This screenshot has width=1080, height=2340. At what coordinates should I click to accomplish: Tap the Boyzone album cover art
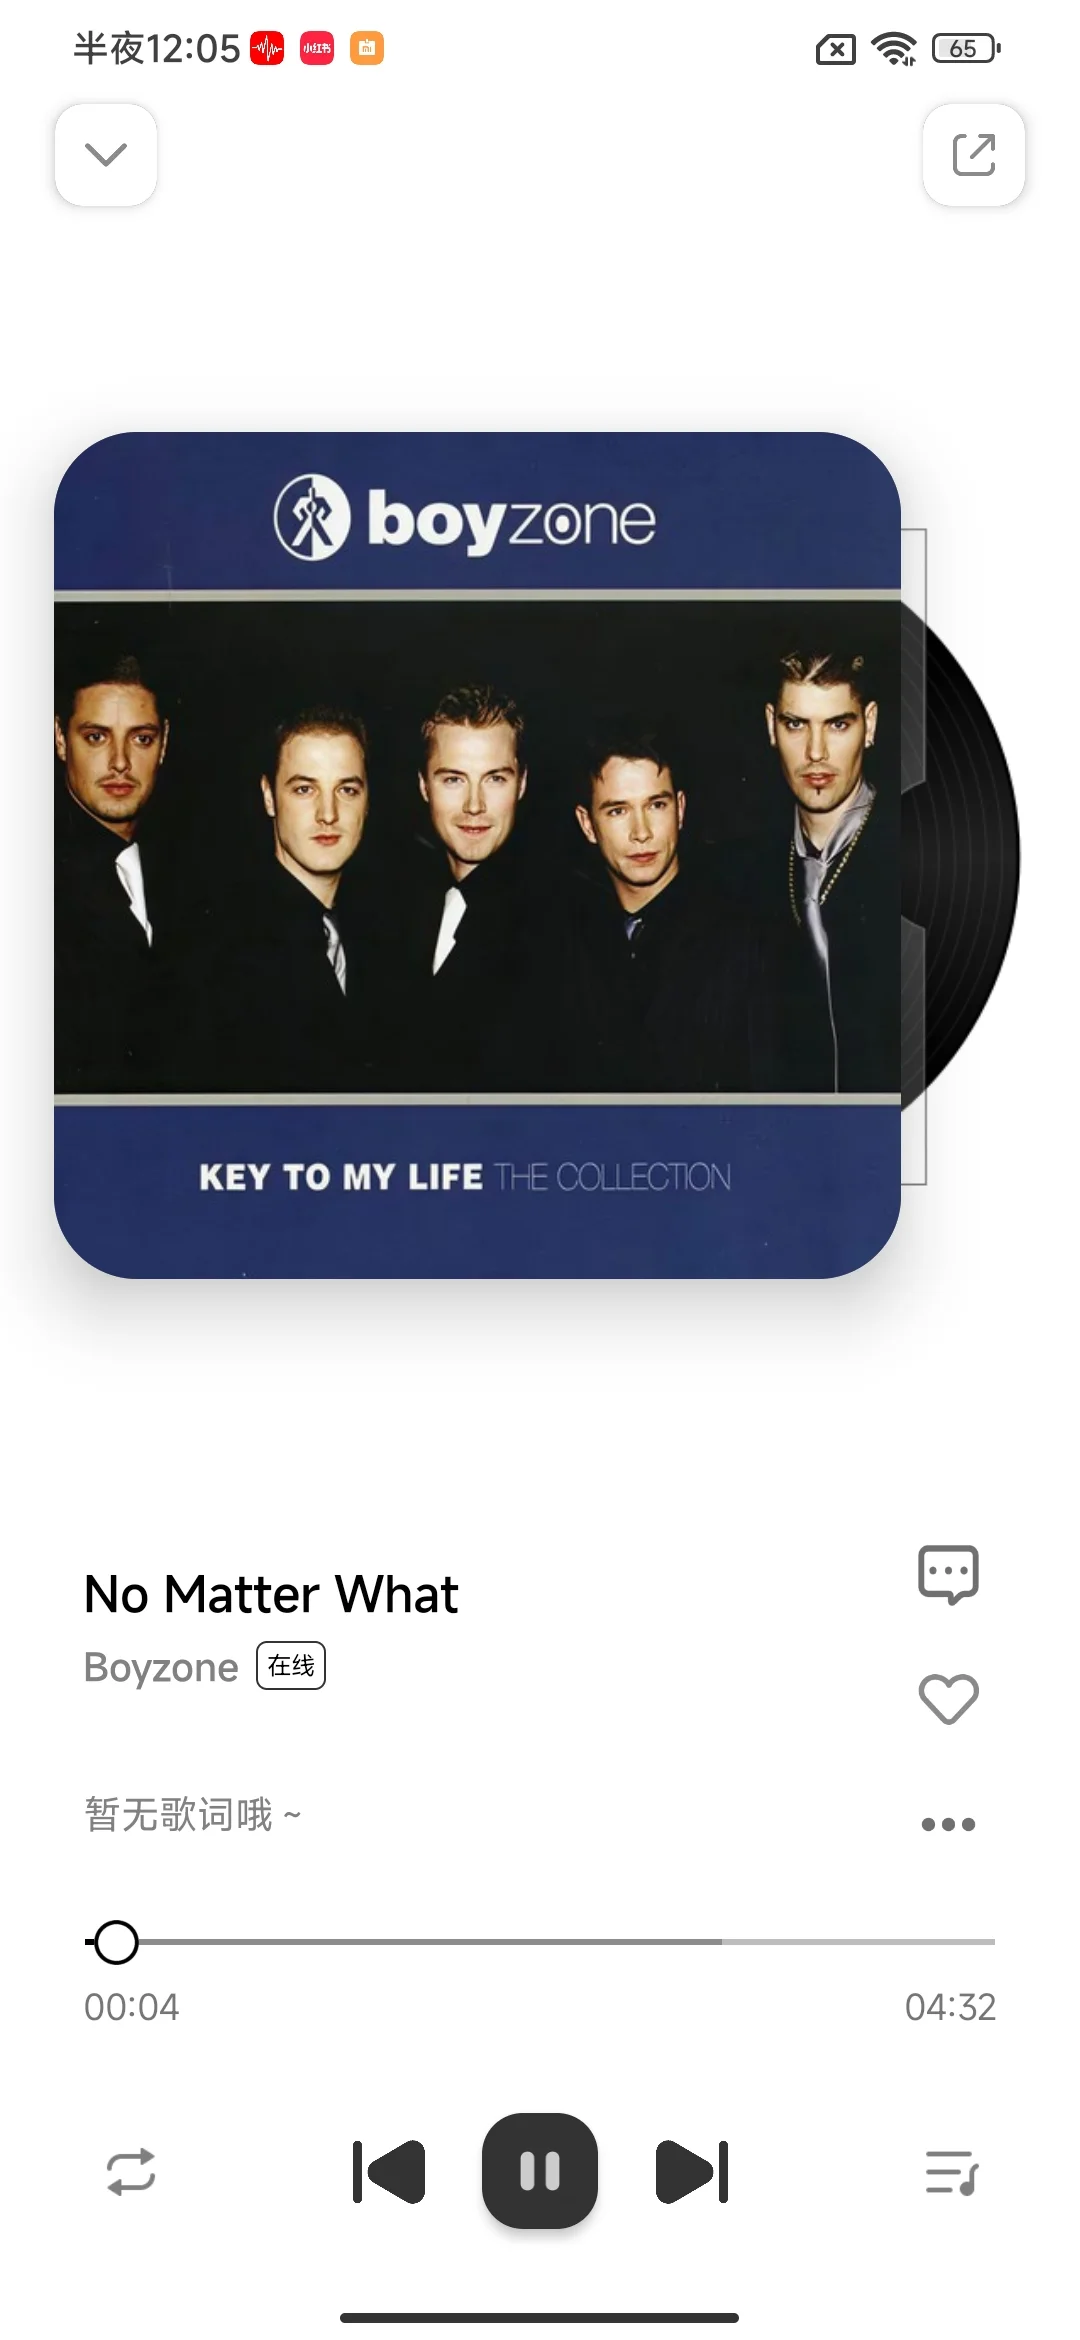coord(477,855)
